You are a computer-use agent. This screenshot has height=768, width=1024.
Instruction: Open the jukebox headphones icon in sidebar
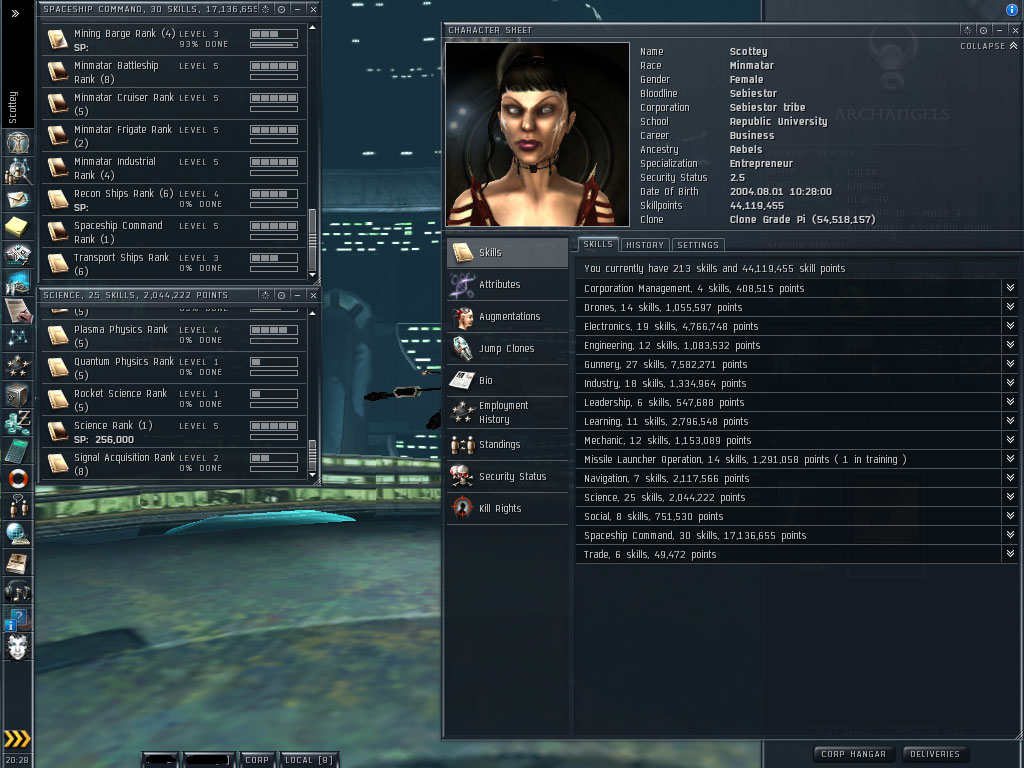click(18, 591)
